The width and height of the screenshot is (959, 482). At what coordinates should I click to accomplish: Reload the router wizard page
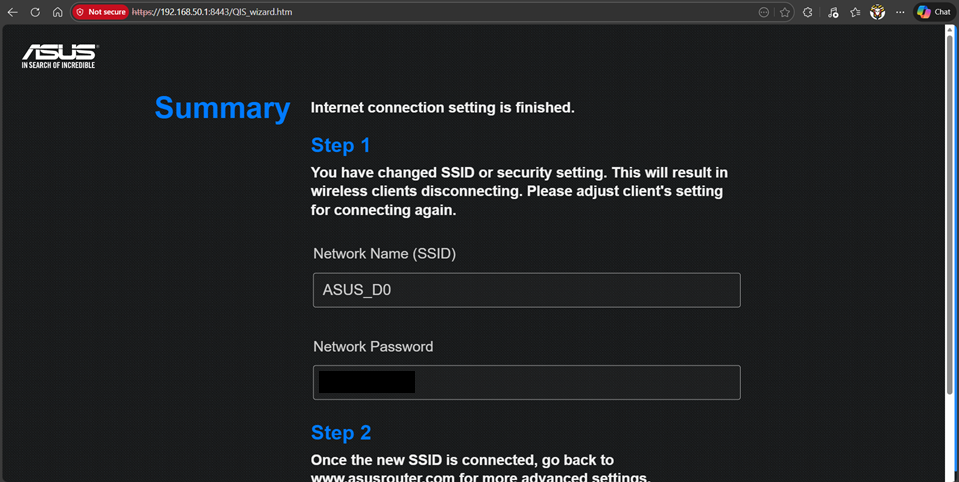pyautogui.click(x=35, y=12)
